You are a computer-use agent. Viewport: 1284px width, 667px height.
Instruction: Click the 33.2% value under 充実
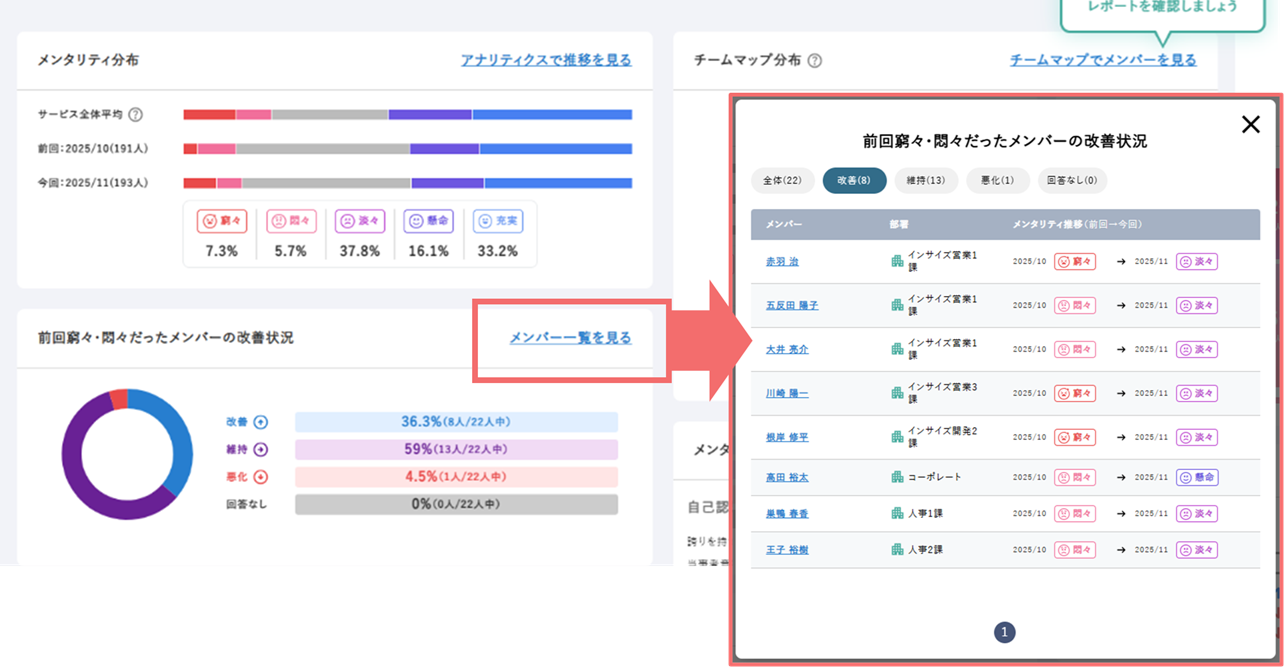click(x=498, y=251)
